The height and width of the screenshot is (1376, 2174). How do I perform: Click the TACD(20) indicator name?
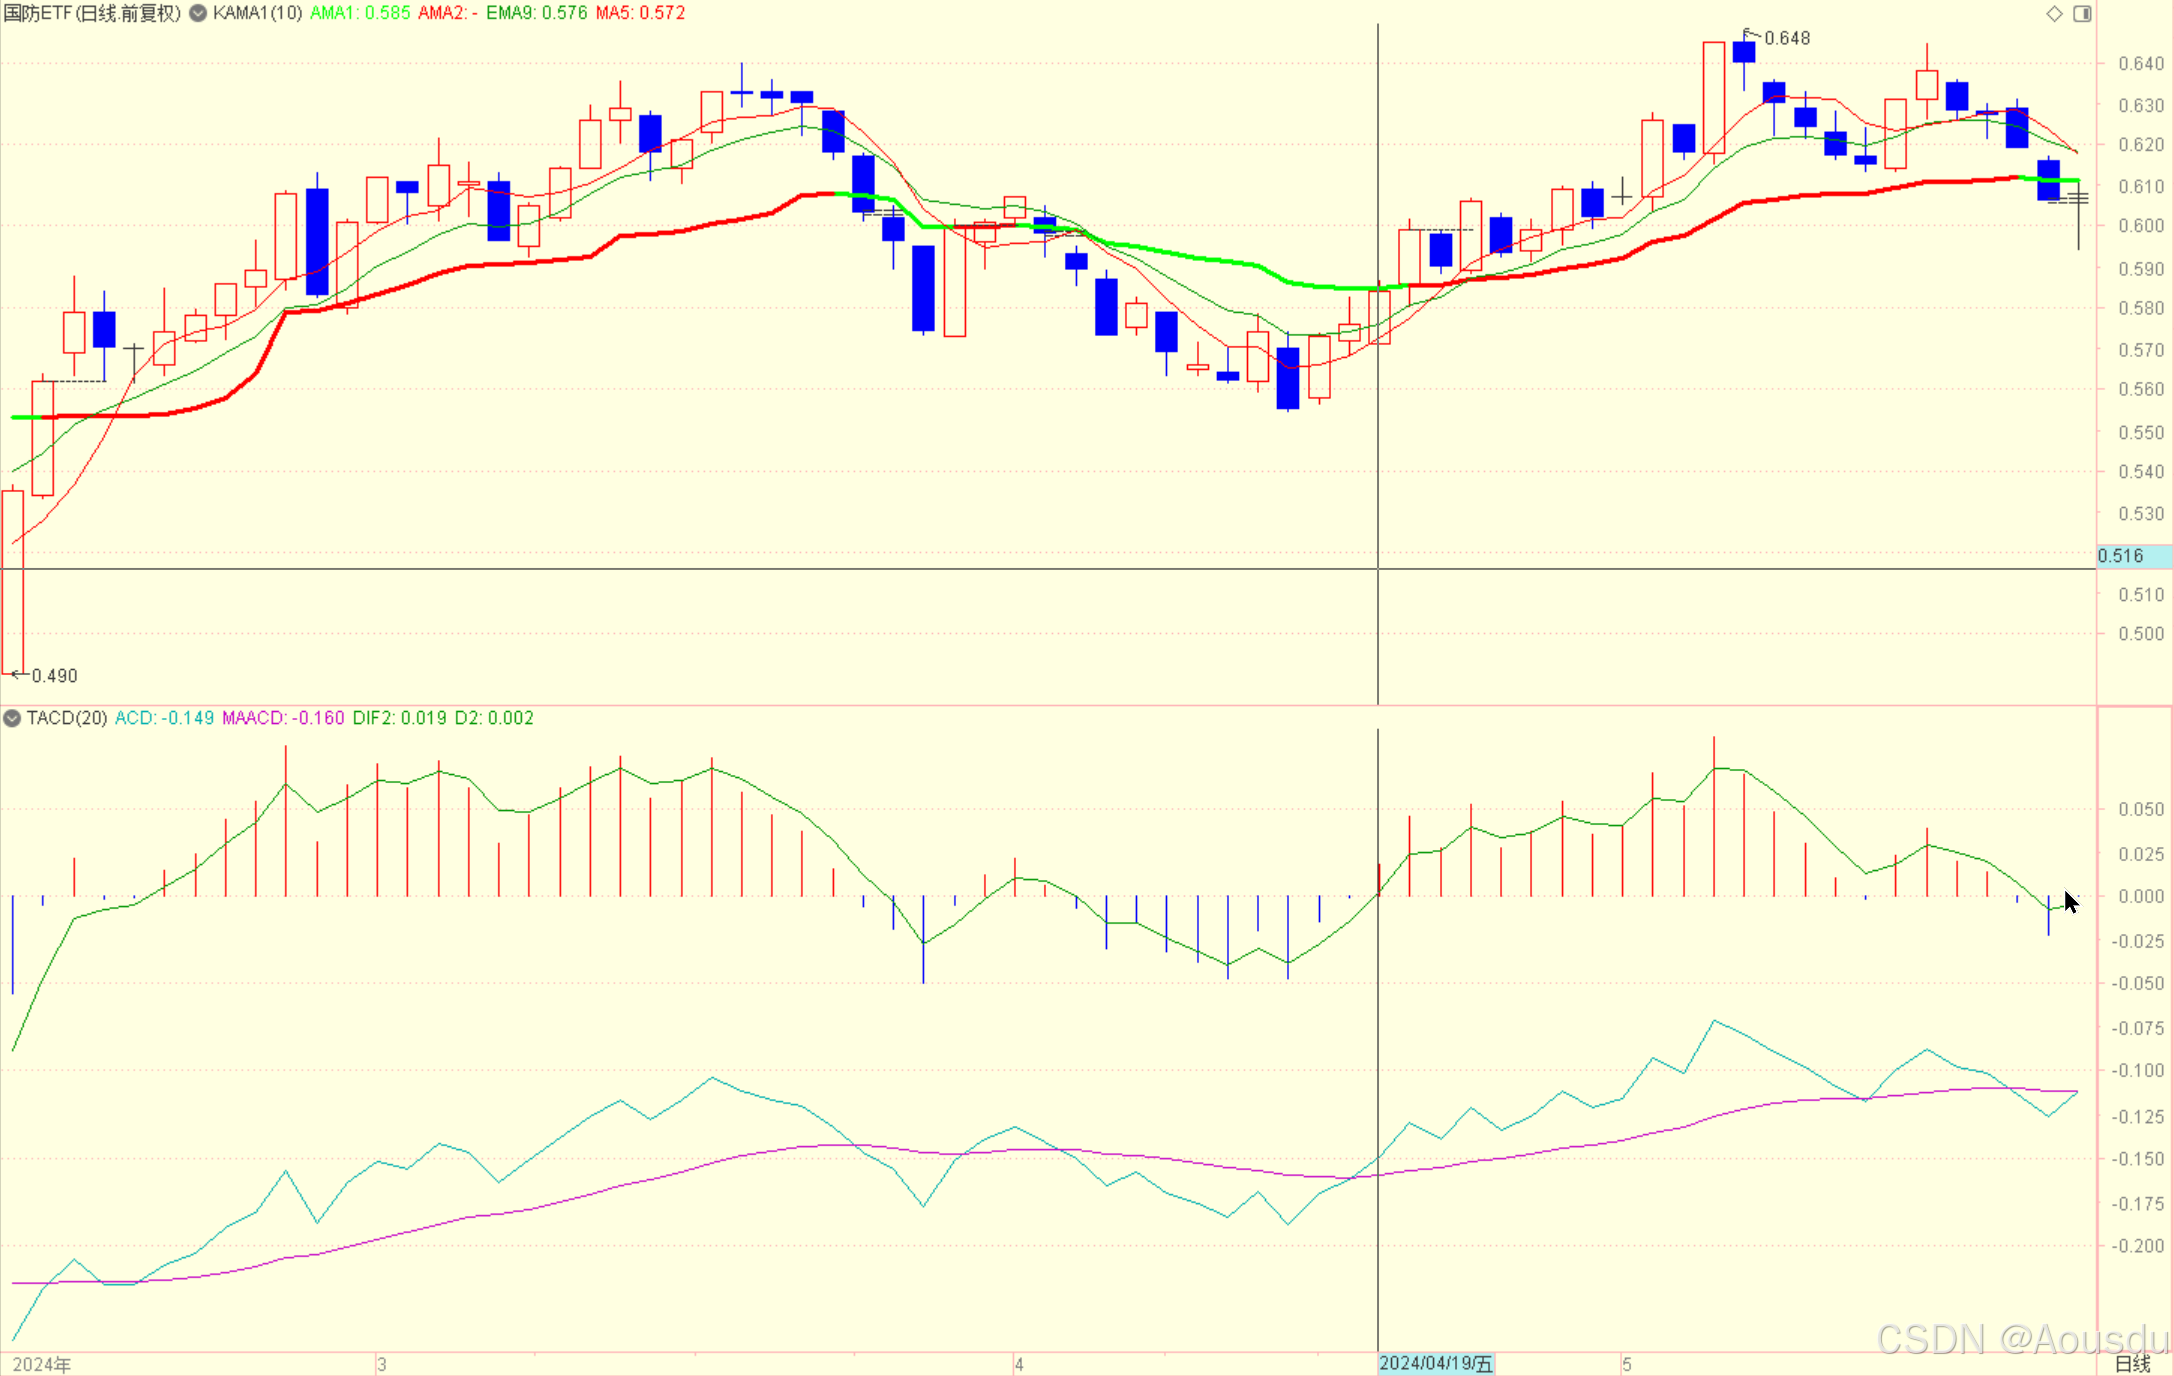click(x=67, y=718)
